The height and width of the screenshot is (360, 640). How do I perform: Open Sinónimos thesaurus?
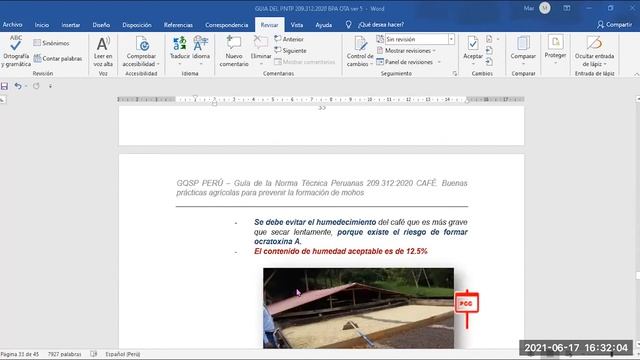[51, 43]
